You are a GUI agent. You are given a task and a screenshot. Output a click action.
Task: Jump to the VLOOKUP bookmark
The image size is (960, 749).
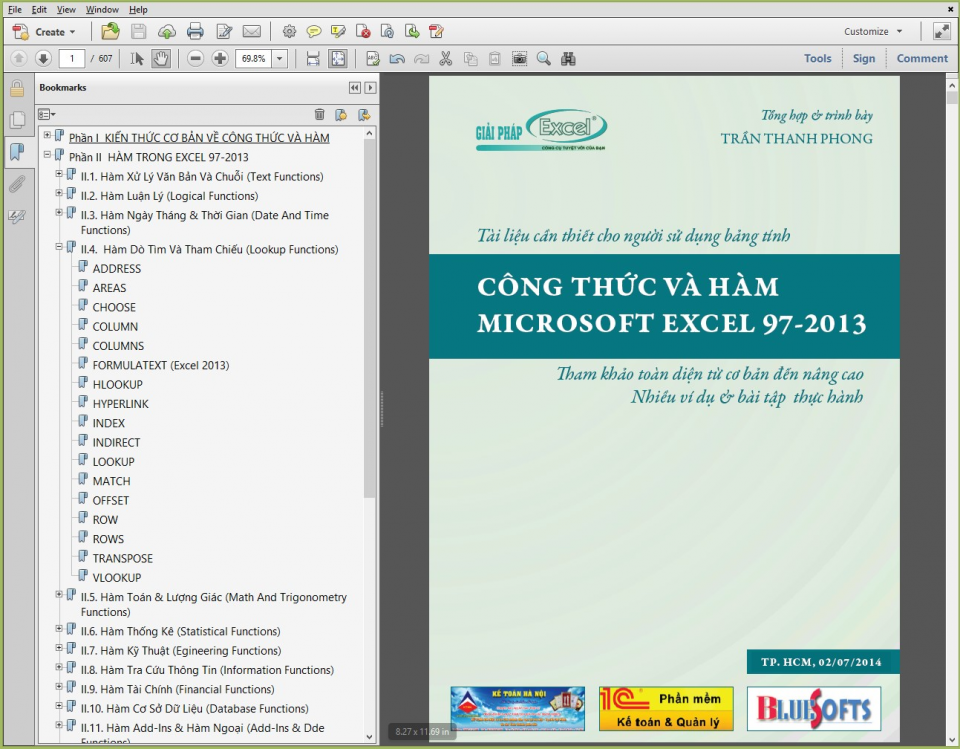tap(117, 577)
